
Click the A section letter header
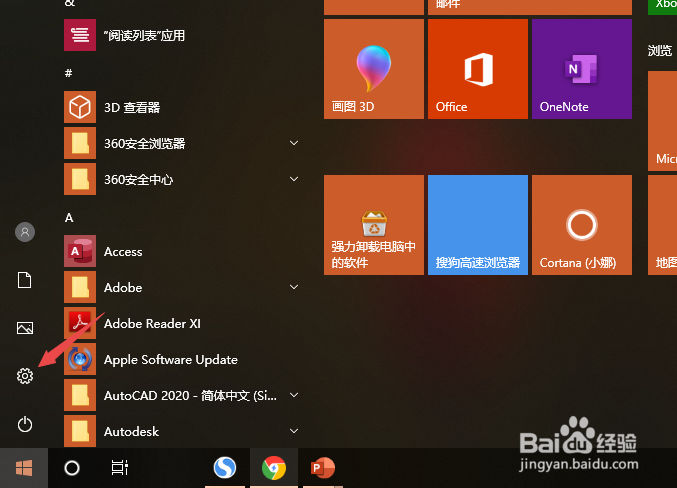[69, 218]
